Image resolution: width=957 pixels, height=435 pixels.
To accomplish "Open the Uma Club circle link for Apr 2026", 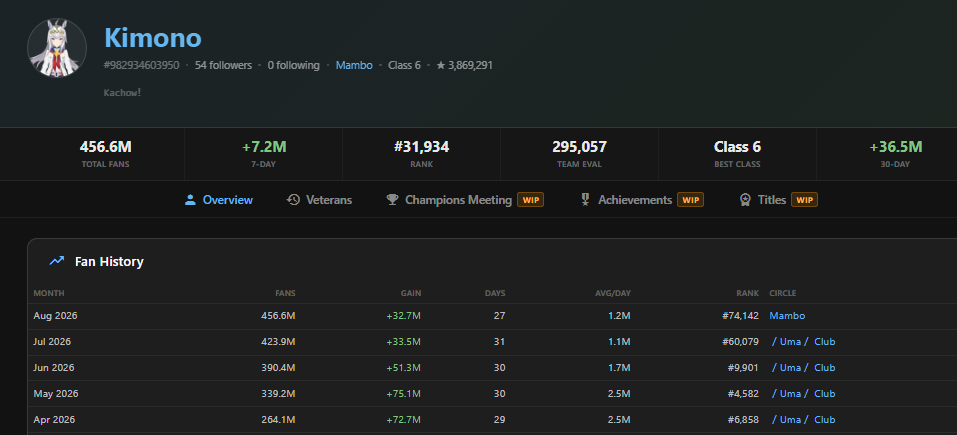I will coord(803,420).
